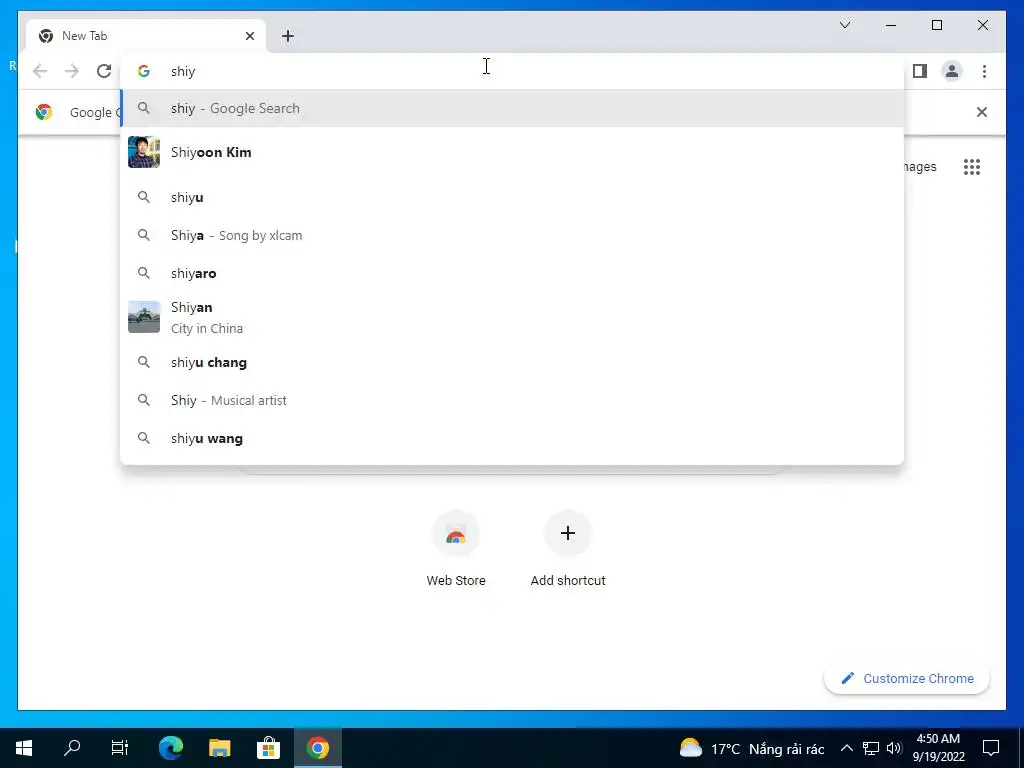This screenshot has width=1024, height=768.
Task: Select 'Shiy - Musical artist' suggestion
Action: point(512,400)
